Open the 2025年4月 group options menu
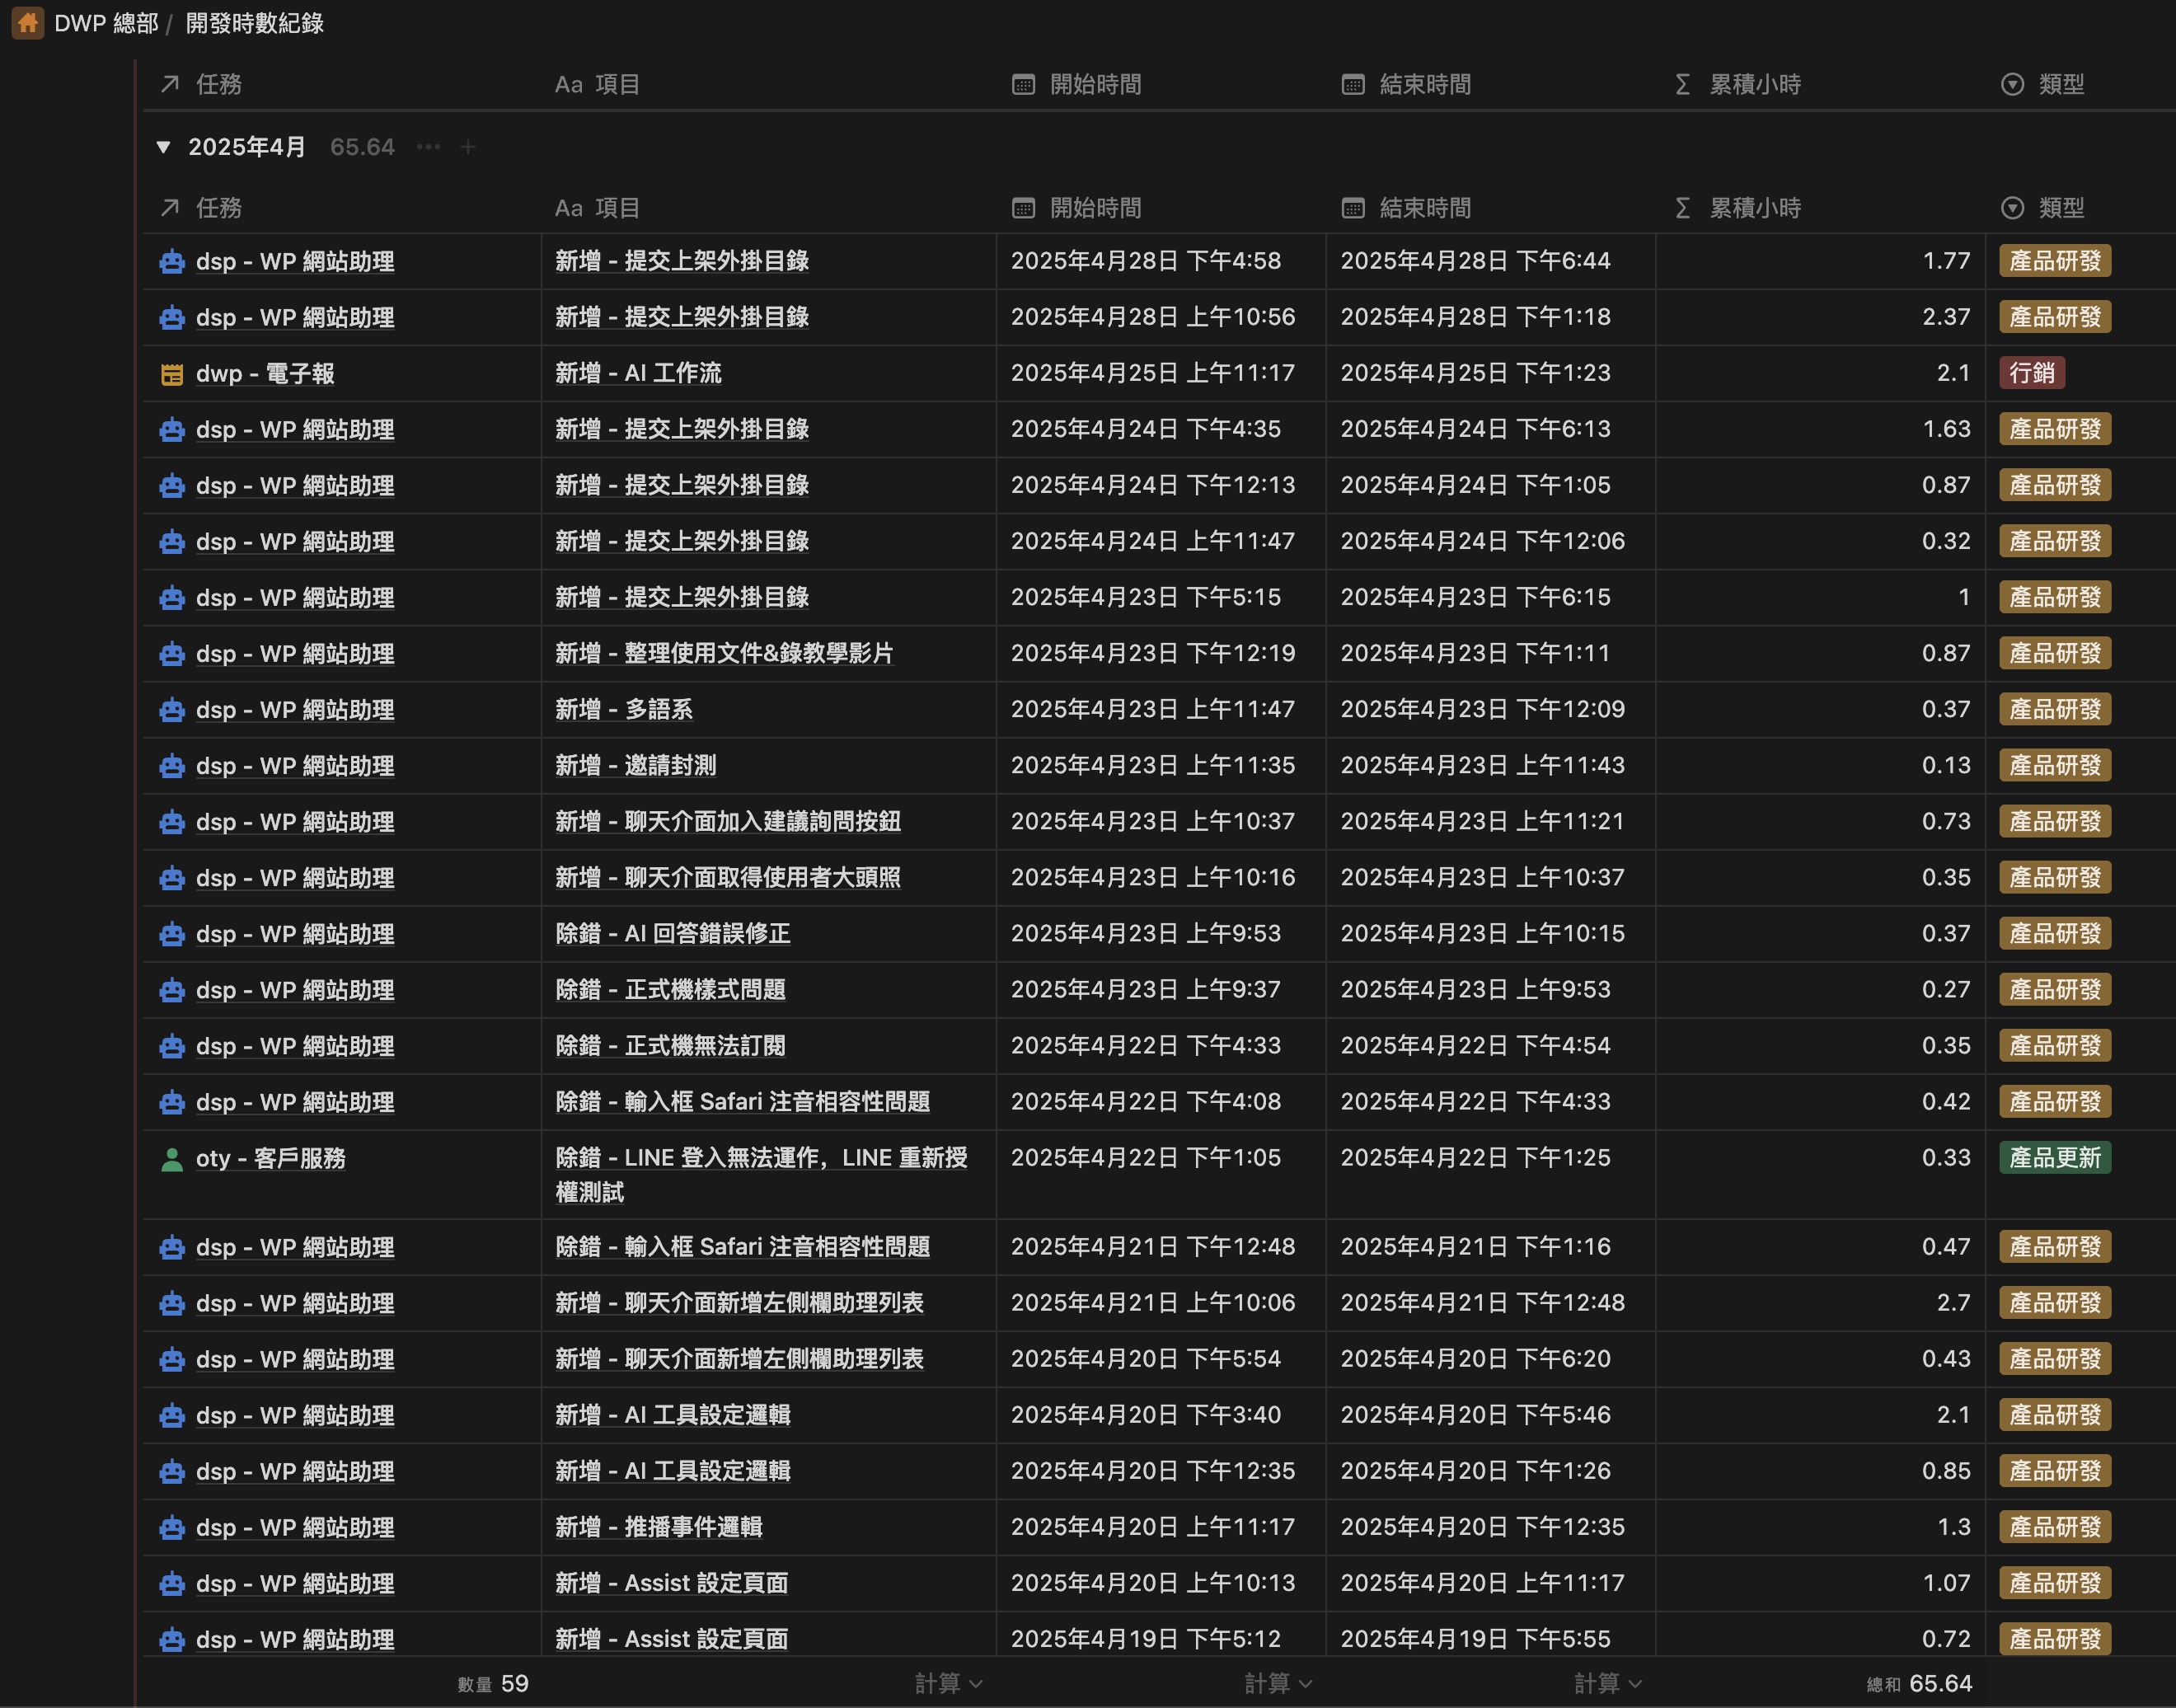Screen dimensions: 2176x1708 pos(428,147)
